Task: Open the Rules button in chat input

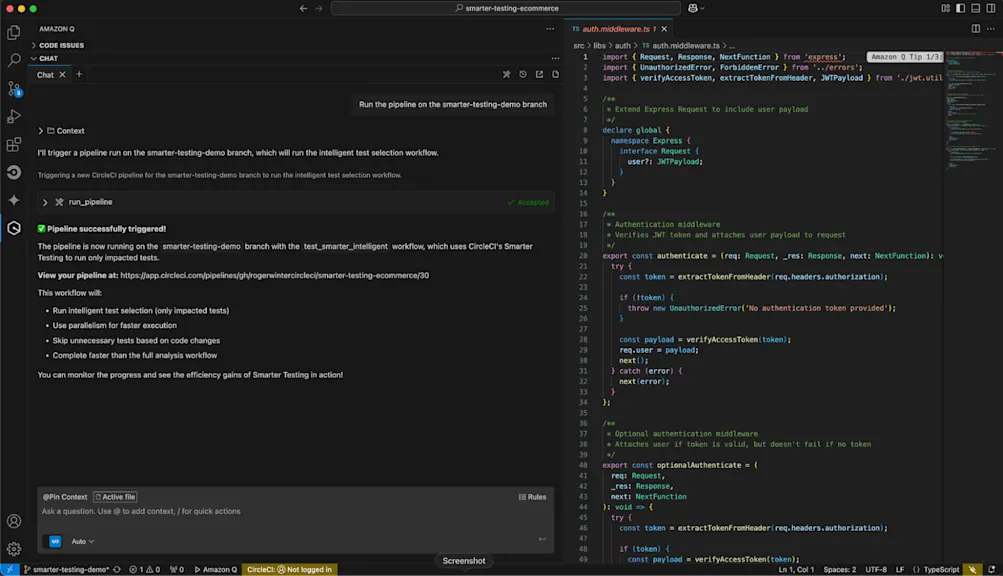Action: pyautogui.click(x=532, y=497)
